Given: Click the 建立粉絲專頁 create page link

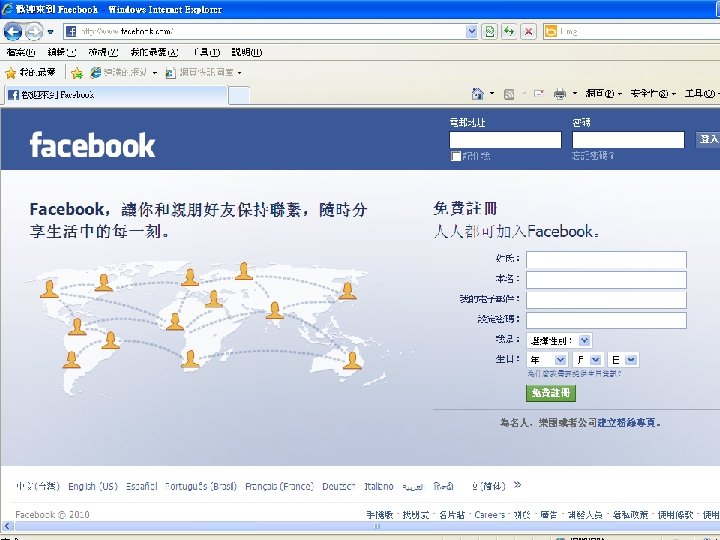Looking at the screenshot, I should pos(627,422).
